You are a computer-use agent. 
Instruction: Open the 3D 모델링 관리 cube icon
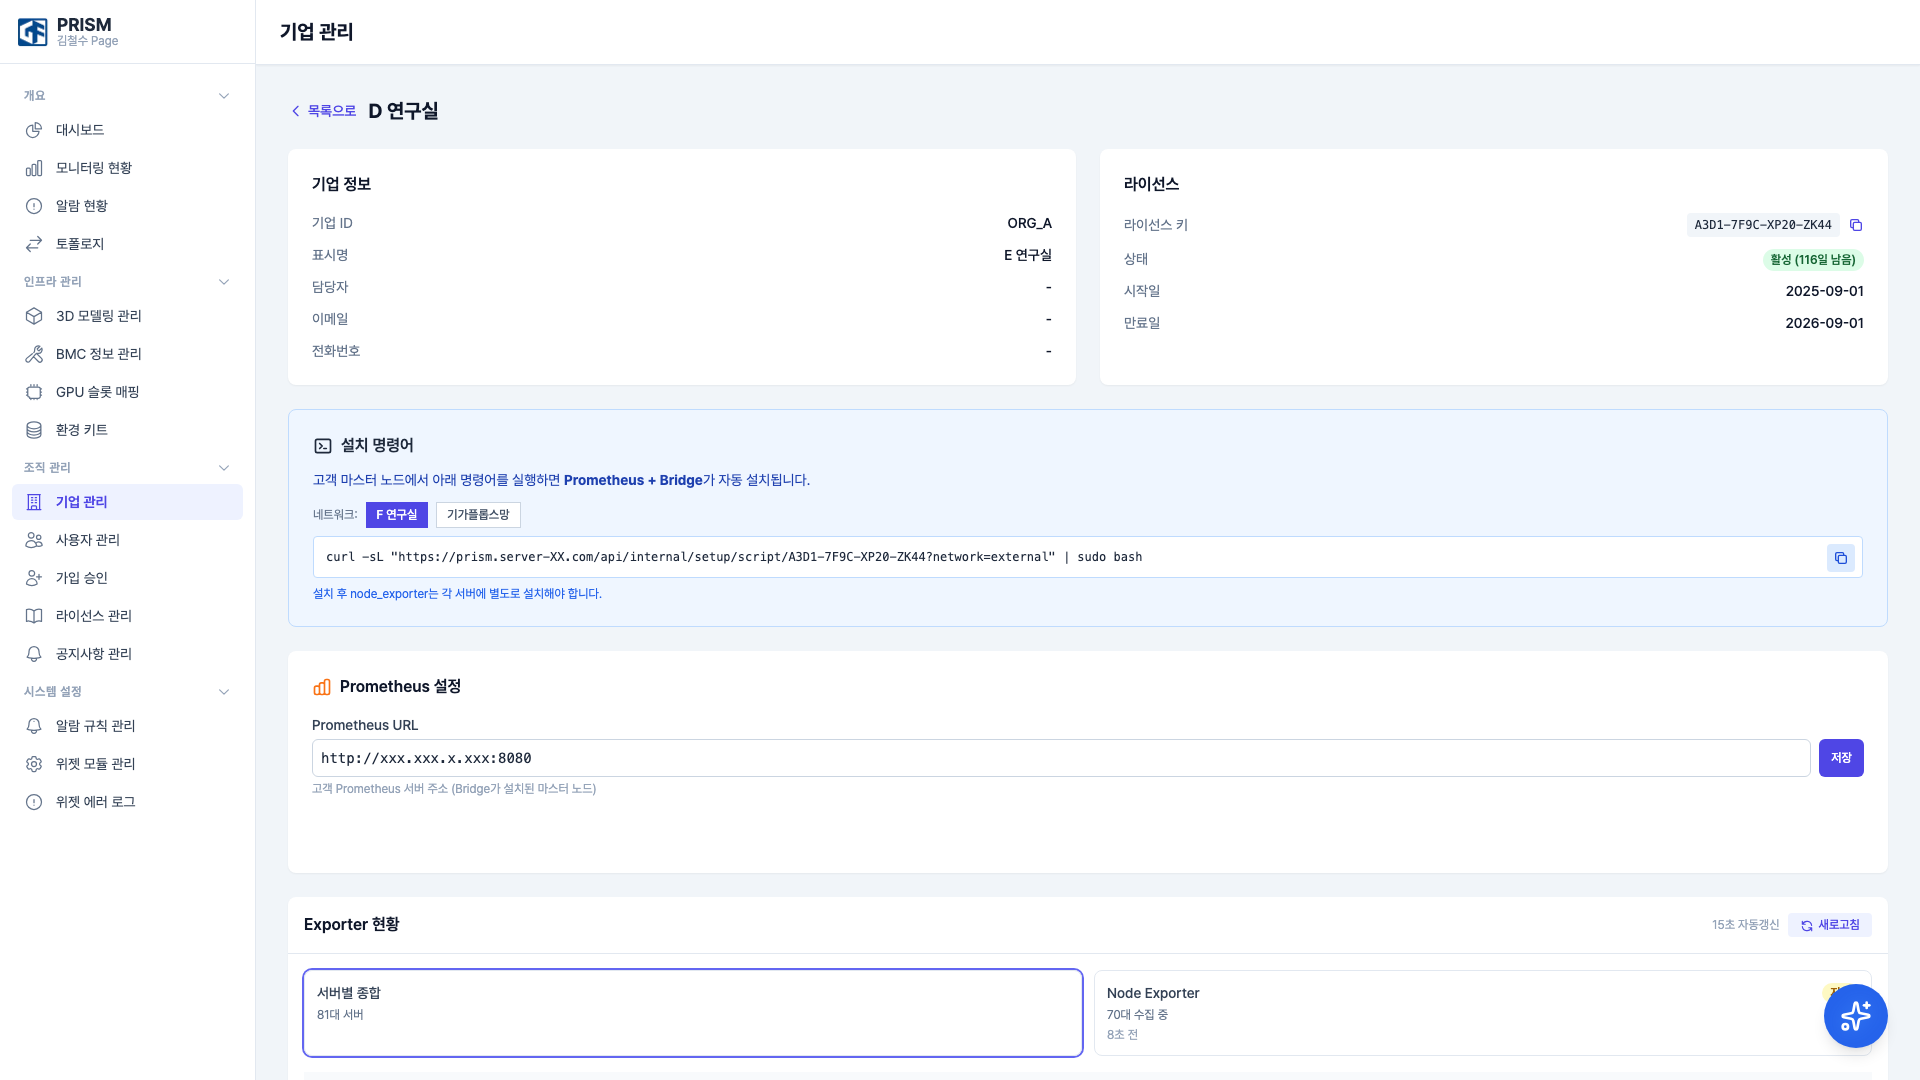(x=34, y=316)
